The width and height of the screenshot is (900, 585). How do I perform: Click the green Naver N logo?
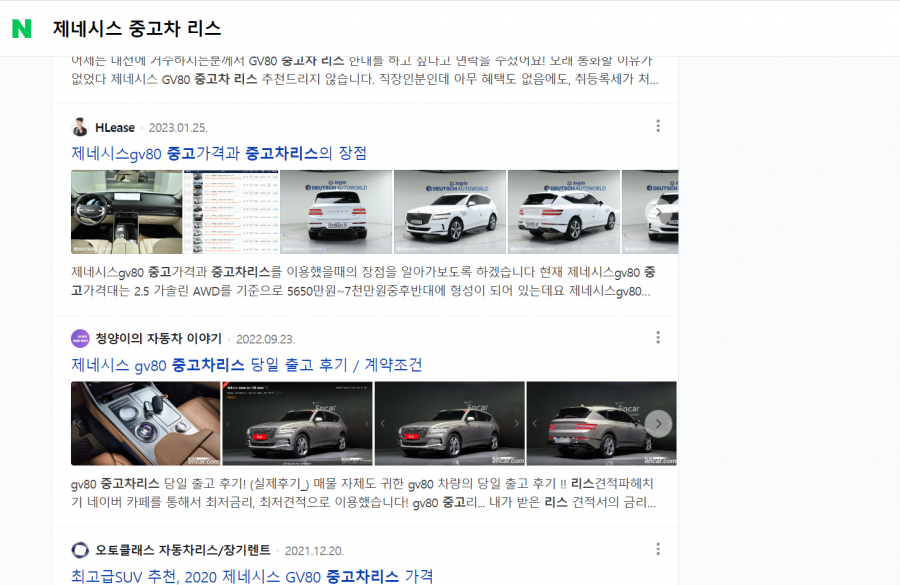[22, 28]
